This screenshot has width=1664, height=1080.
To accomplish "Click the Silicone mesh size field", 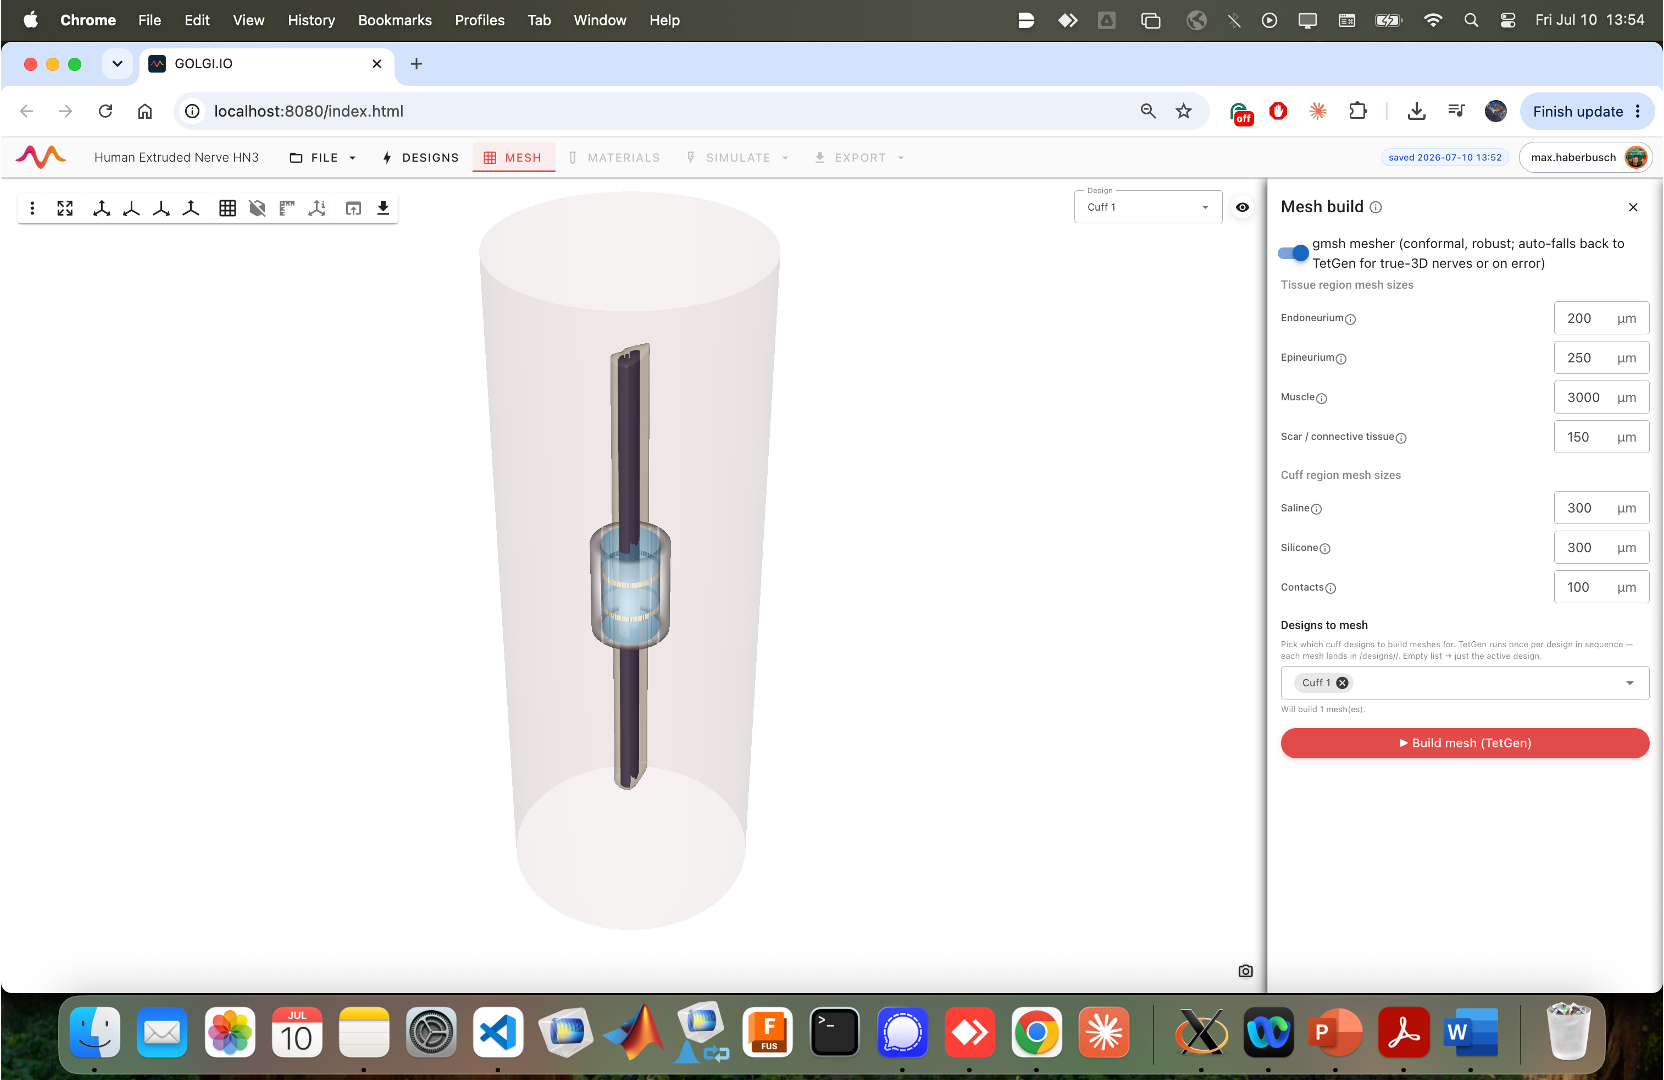I will click(x=1601, y=547).
